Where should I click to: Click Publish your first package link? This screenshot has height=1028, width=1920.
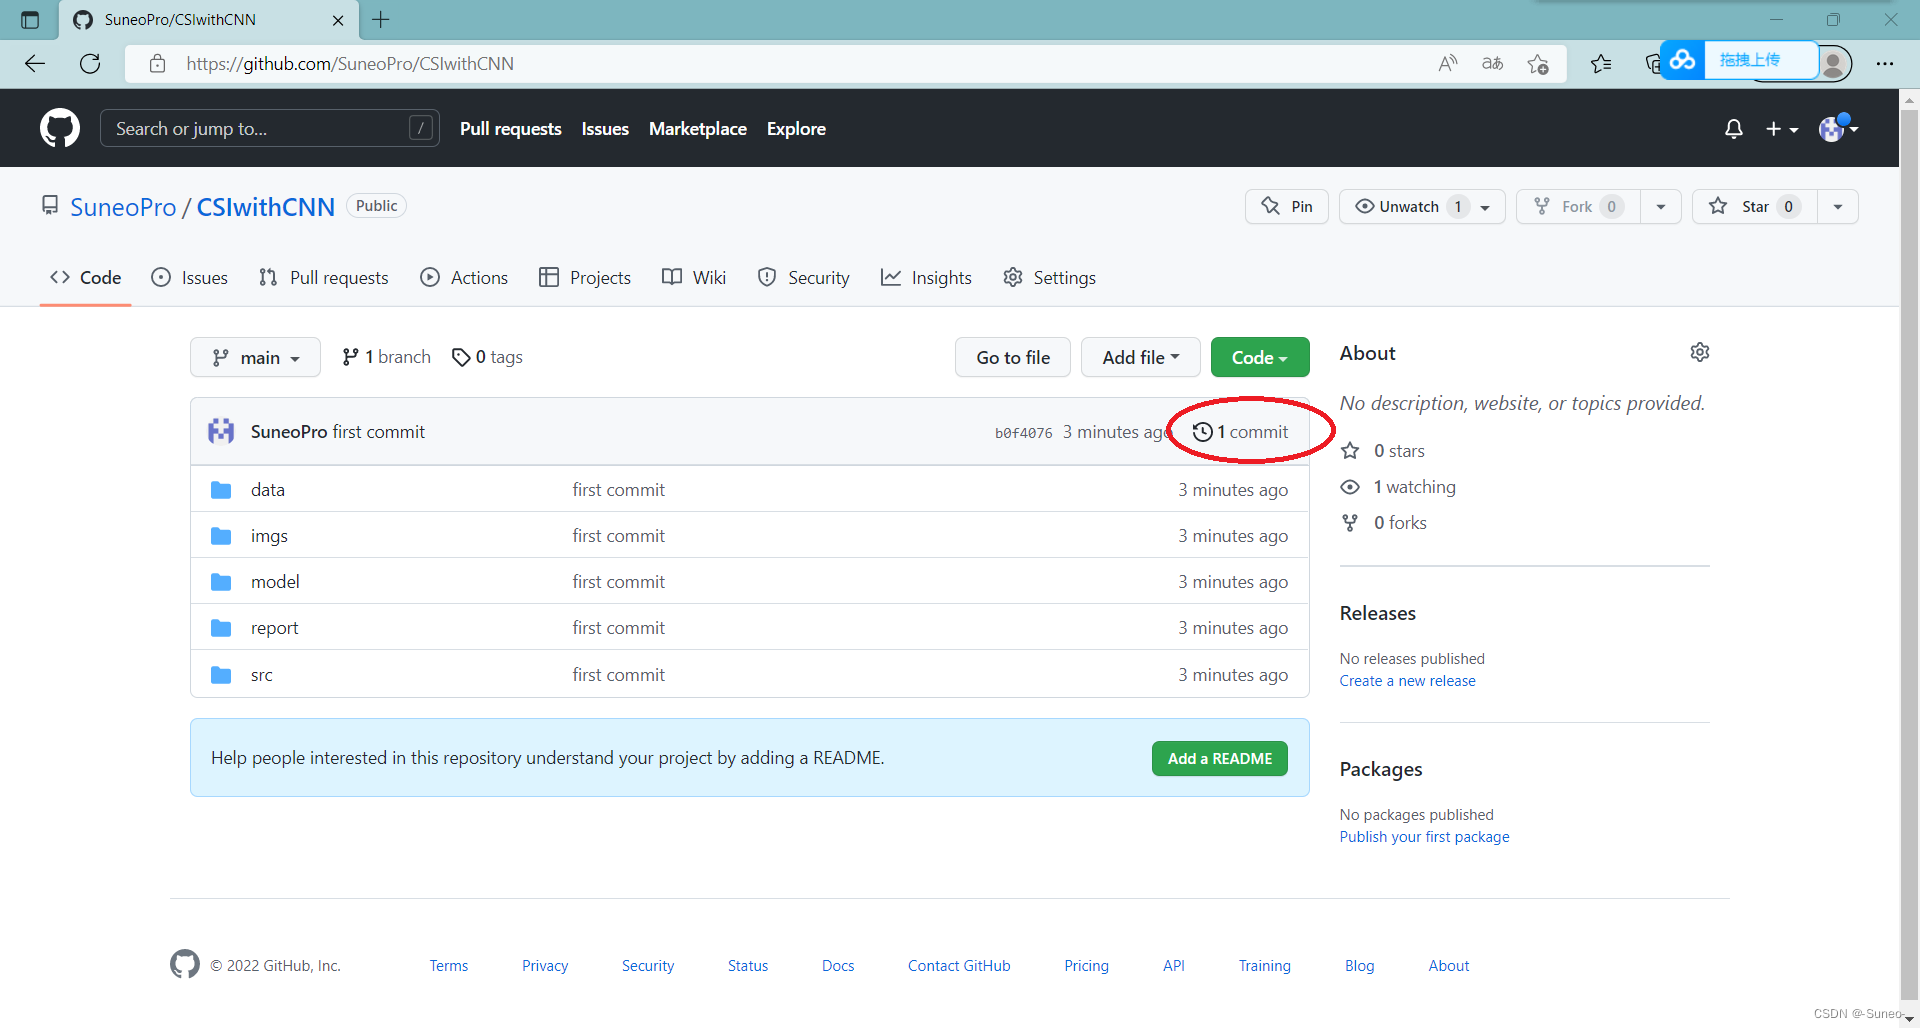point(1424,837)
